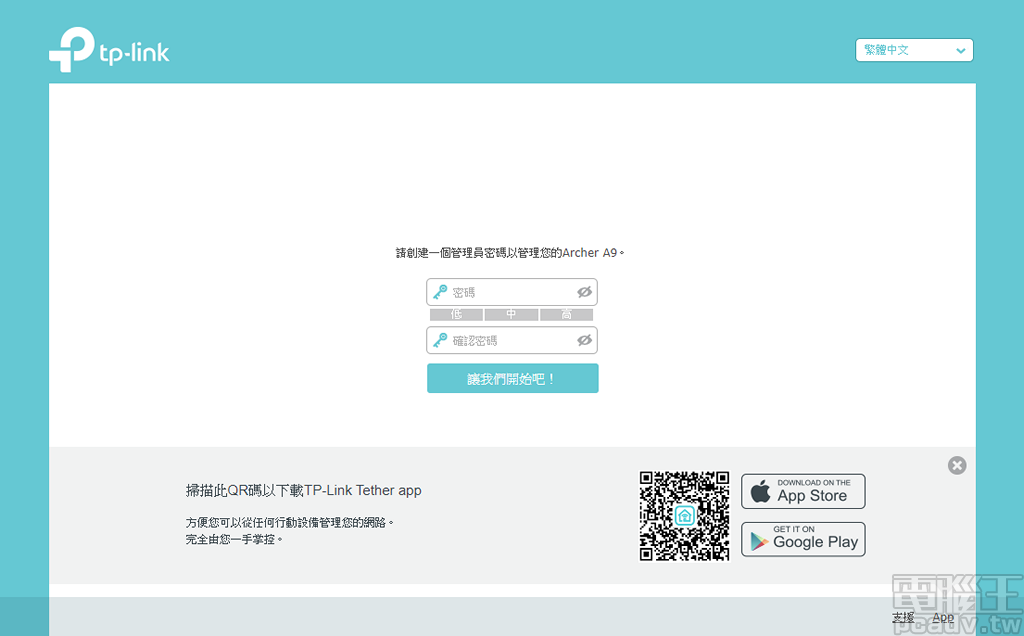Click the 掃描此QR碼以下載TP-Link Tether app text
Viewport: 1024px width, 636px height.
[x=304, y=490]
